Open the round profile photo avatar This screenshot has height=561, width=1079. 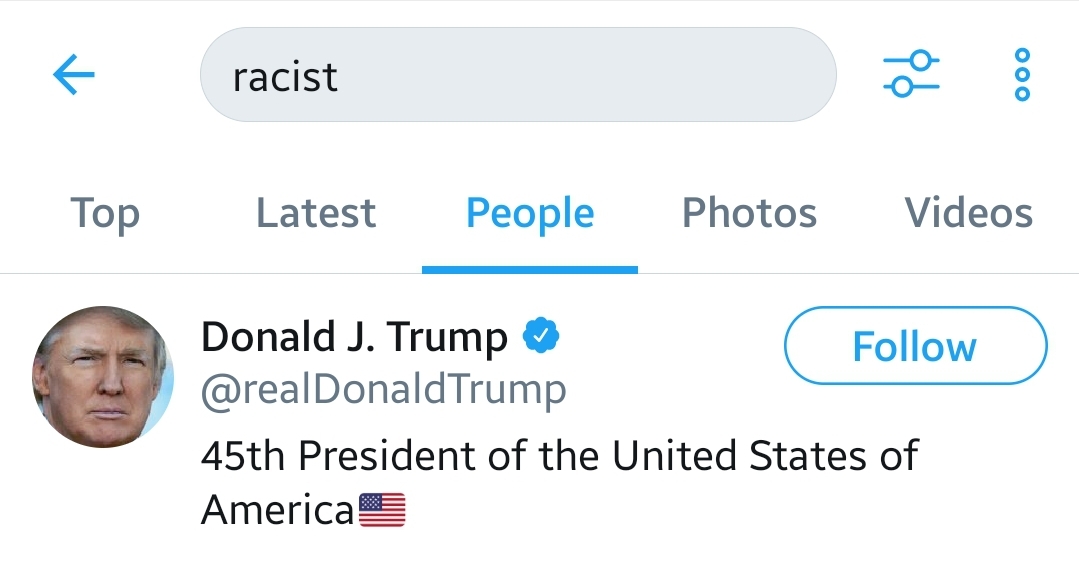coord(103,377)
